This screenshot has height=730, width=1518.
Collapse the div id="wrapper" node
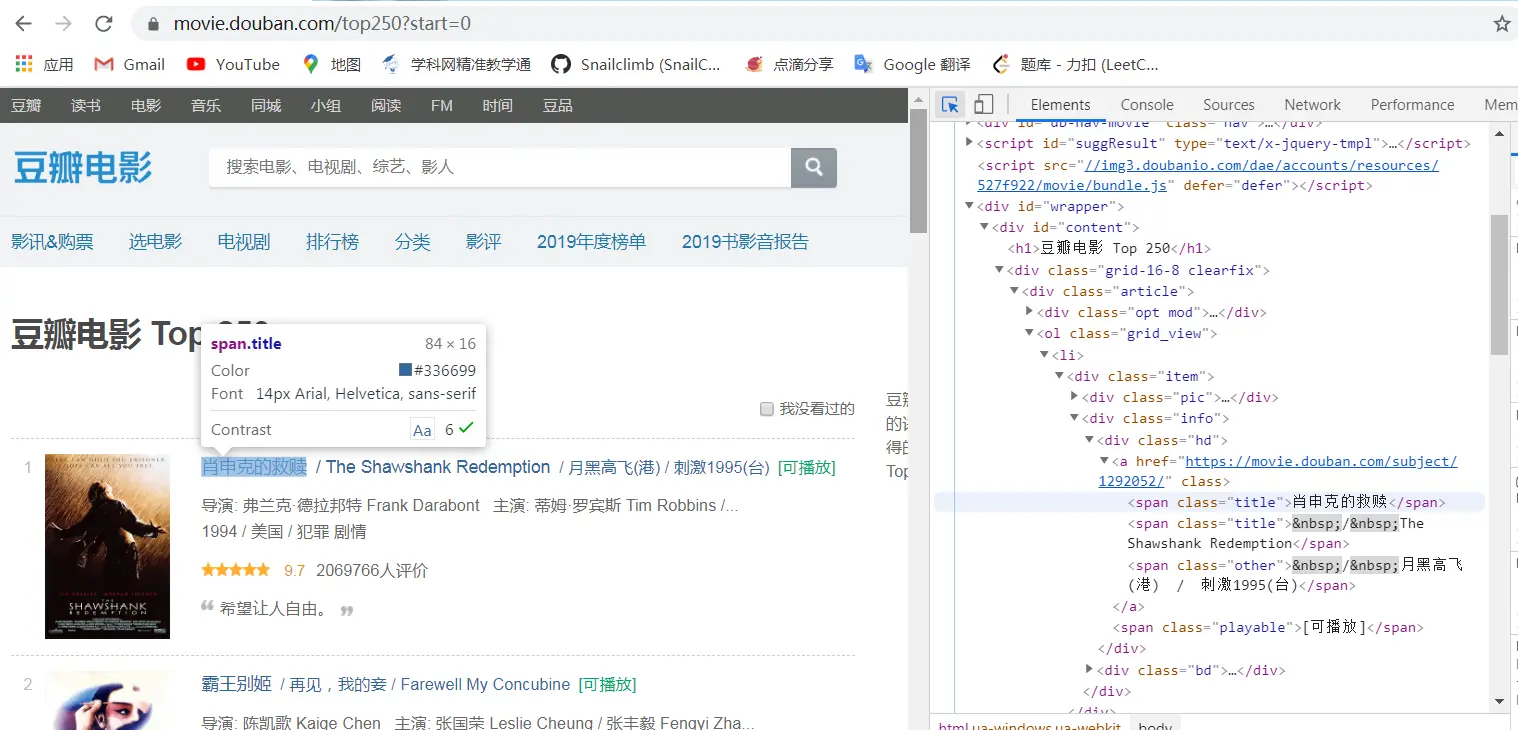(x=968, y=206)
